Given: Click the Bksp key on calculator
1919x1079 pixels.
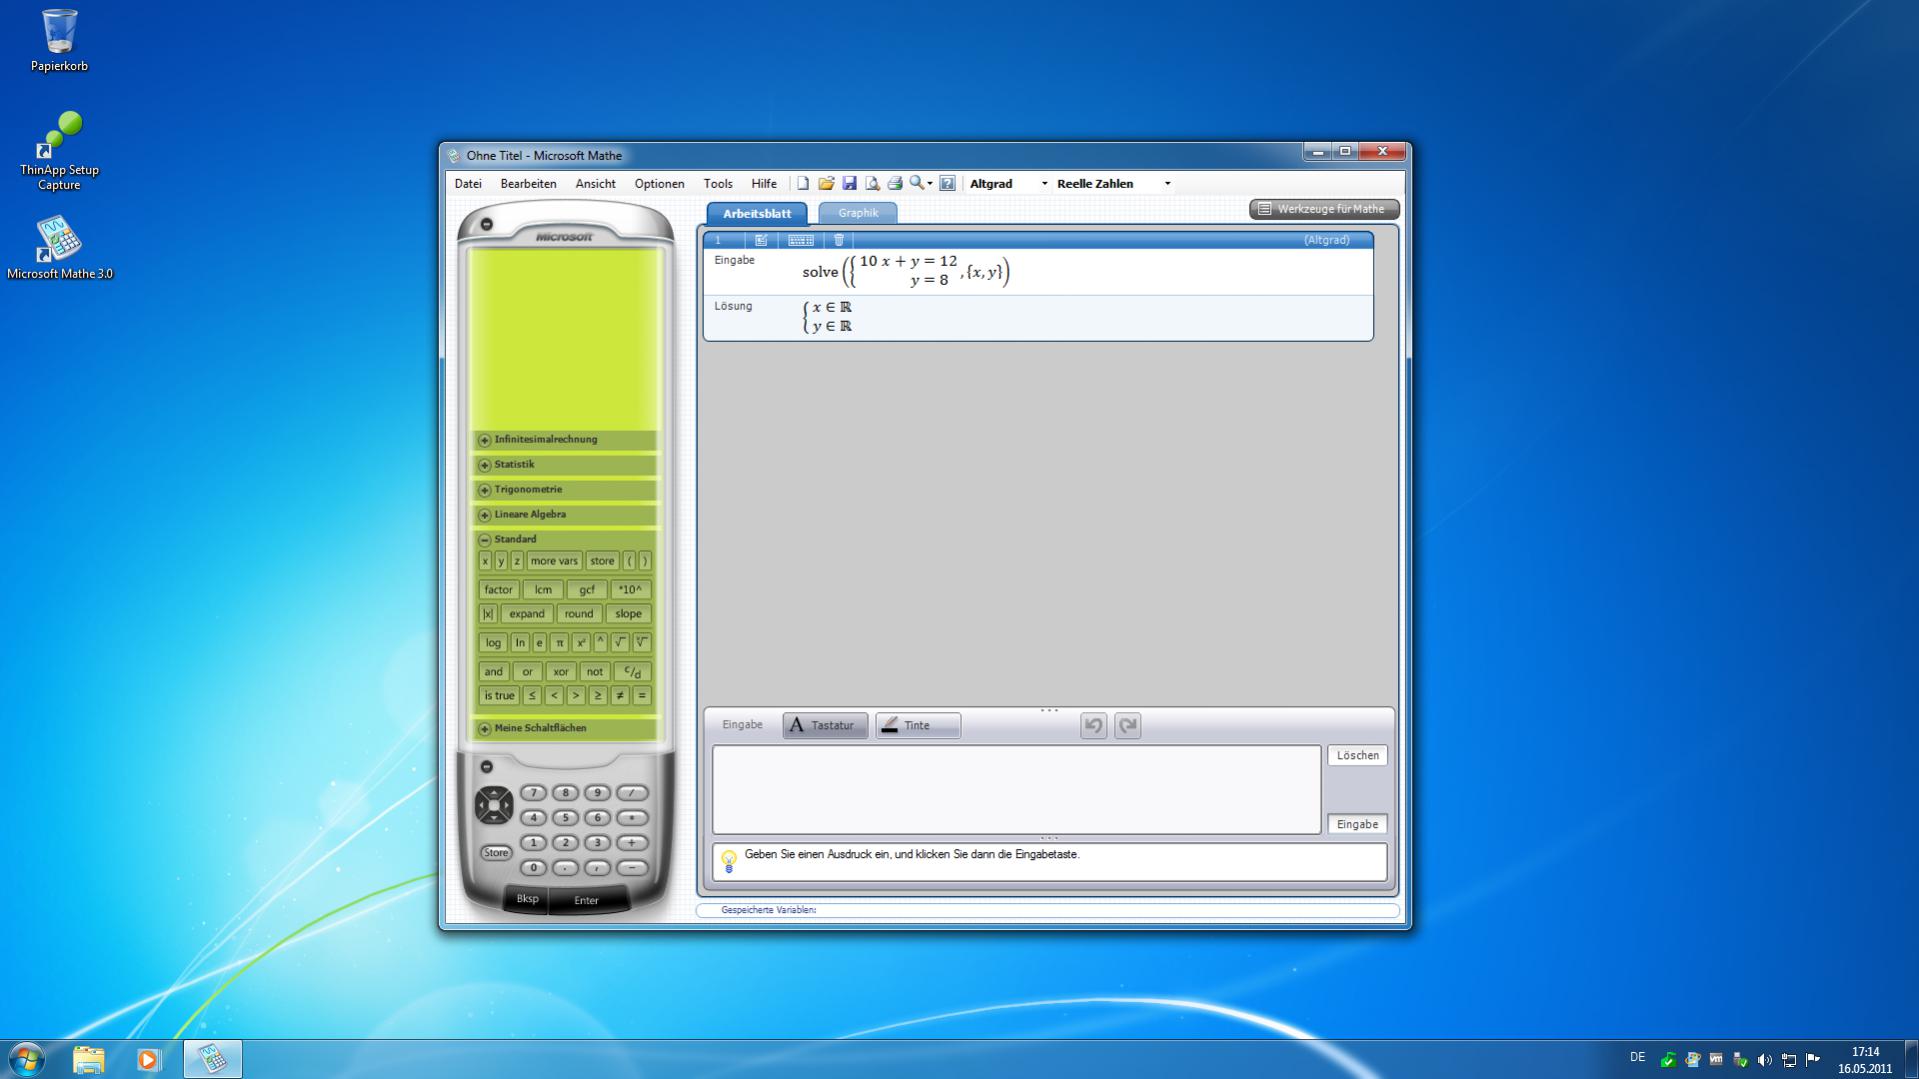Looking at the screenshot, I should click(x=527, y=899).
